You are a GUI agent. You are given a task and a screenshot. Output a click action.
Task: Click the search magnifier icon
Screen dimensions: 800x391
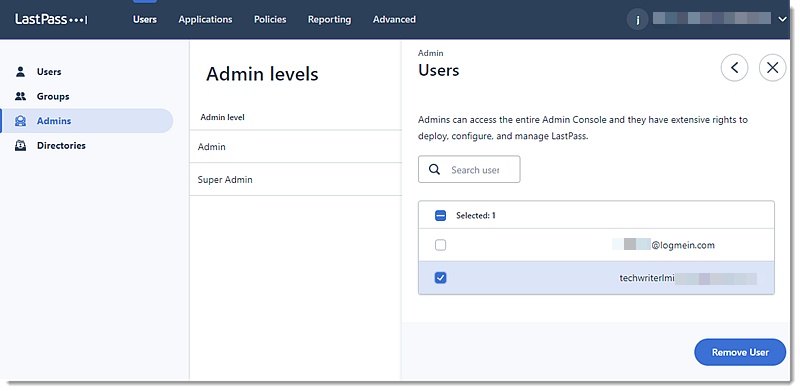click(434, 169)
